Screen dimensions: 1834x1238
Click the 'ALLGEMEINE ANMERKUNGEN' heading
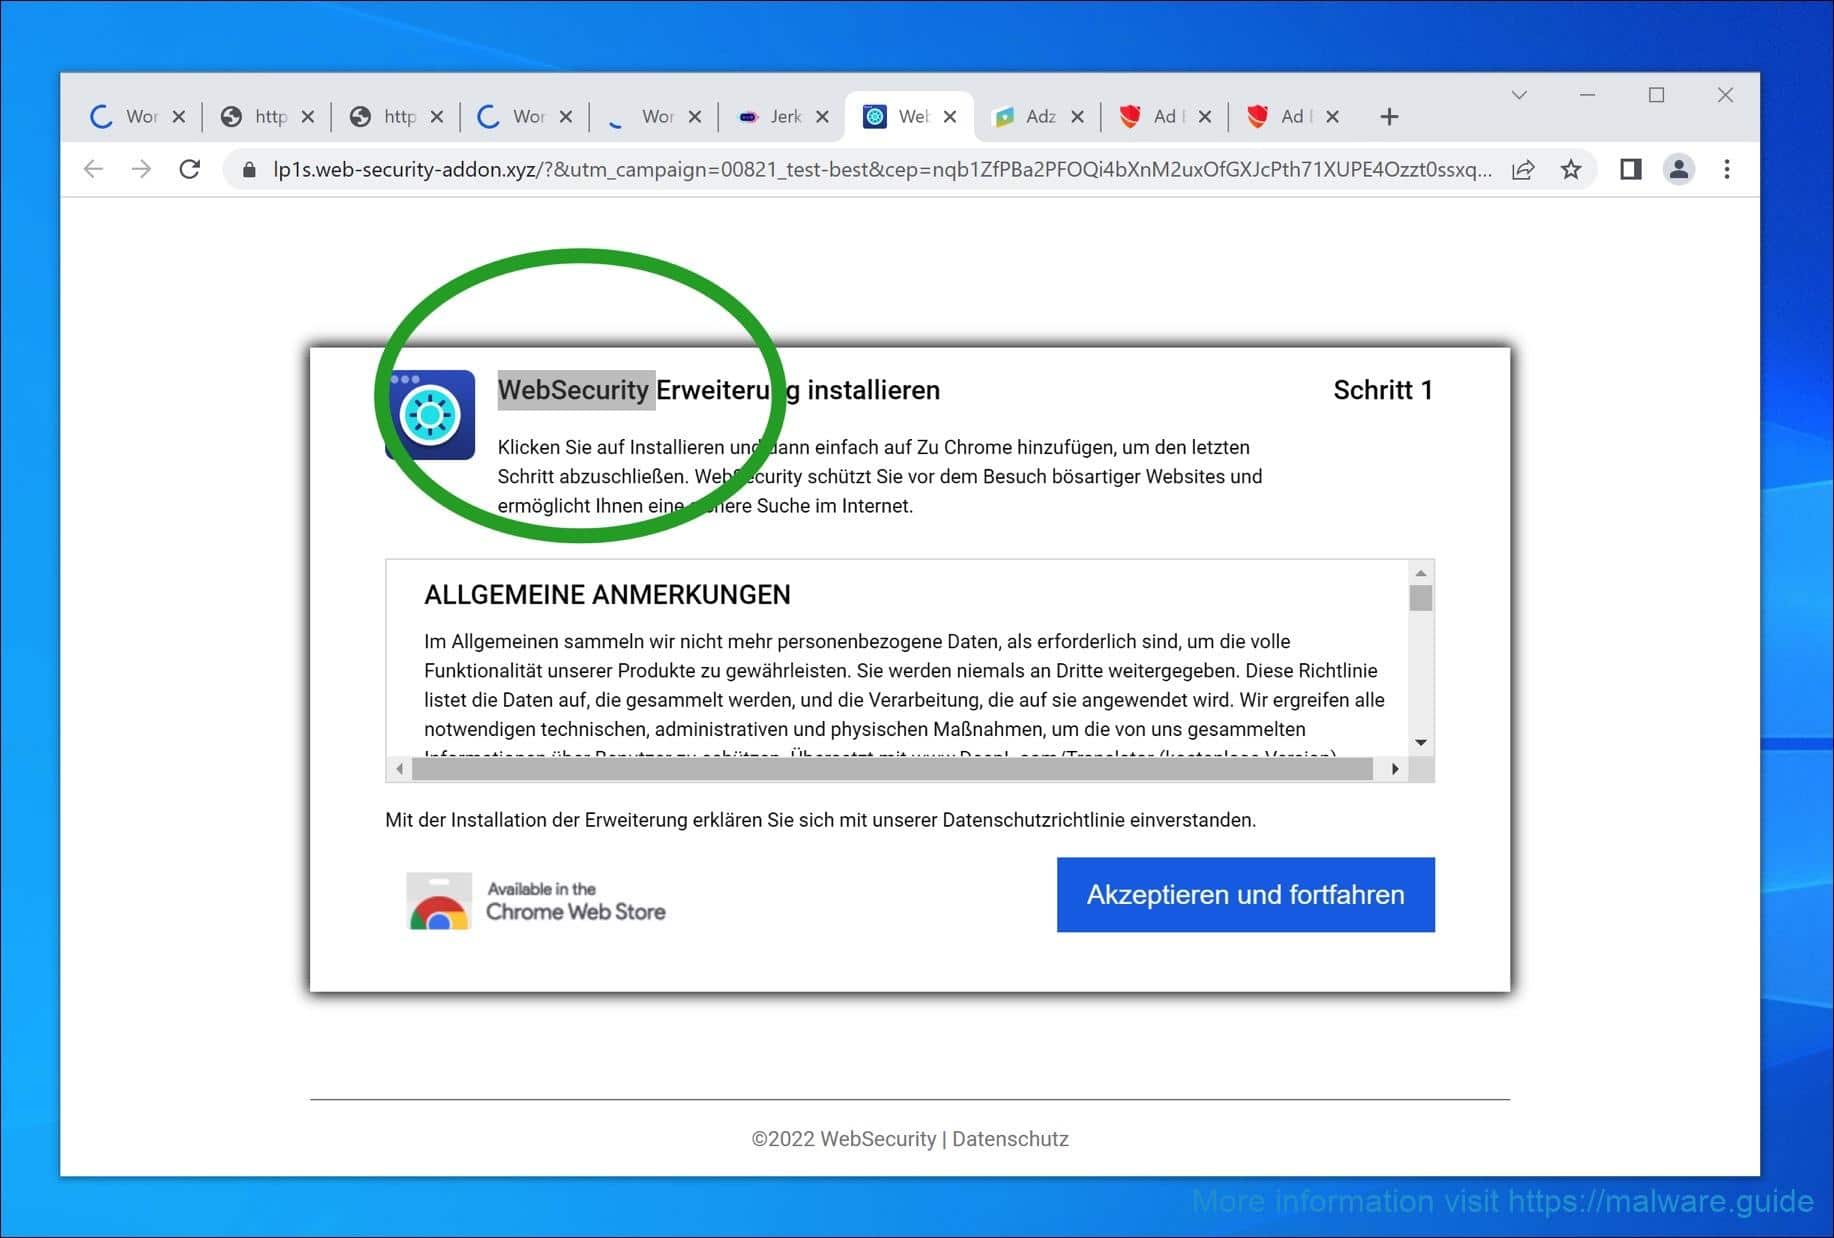coord(607,595)
